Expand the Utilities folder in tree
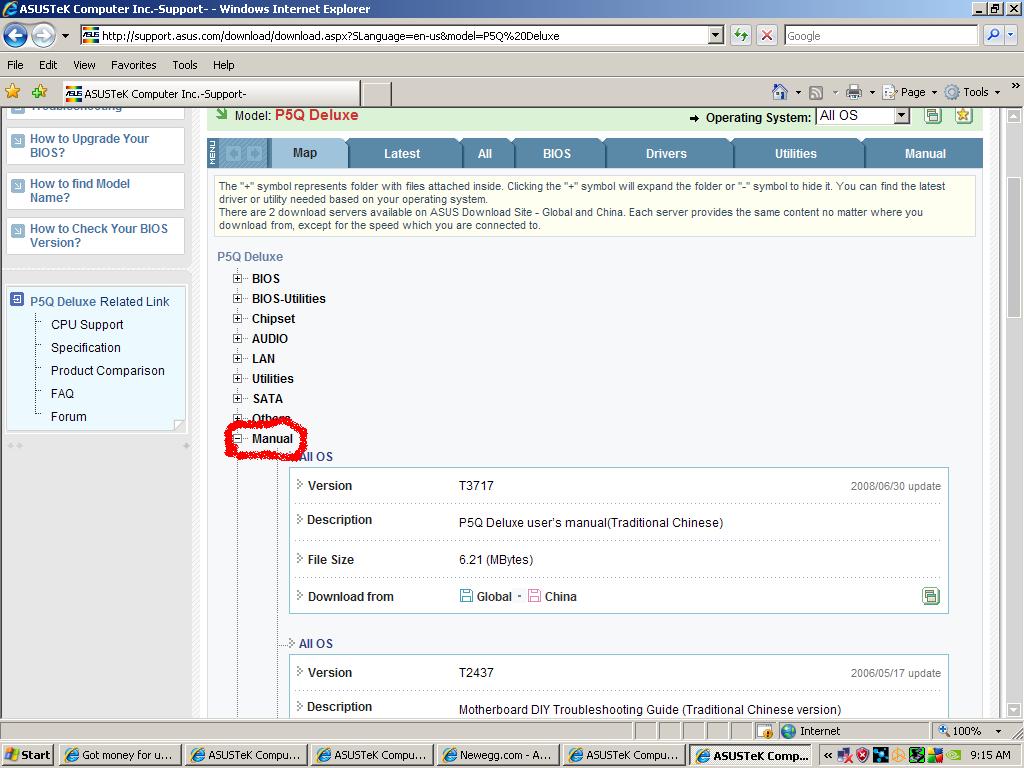 [x=238, y=378]
